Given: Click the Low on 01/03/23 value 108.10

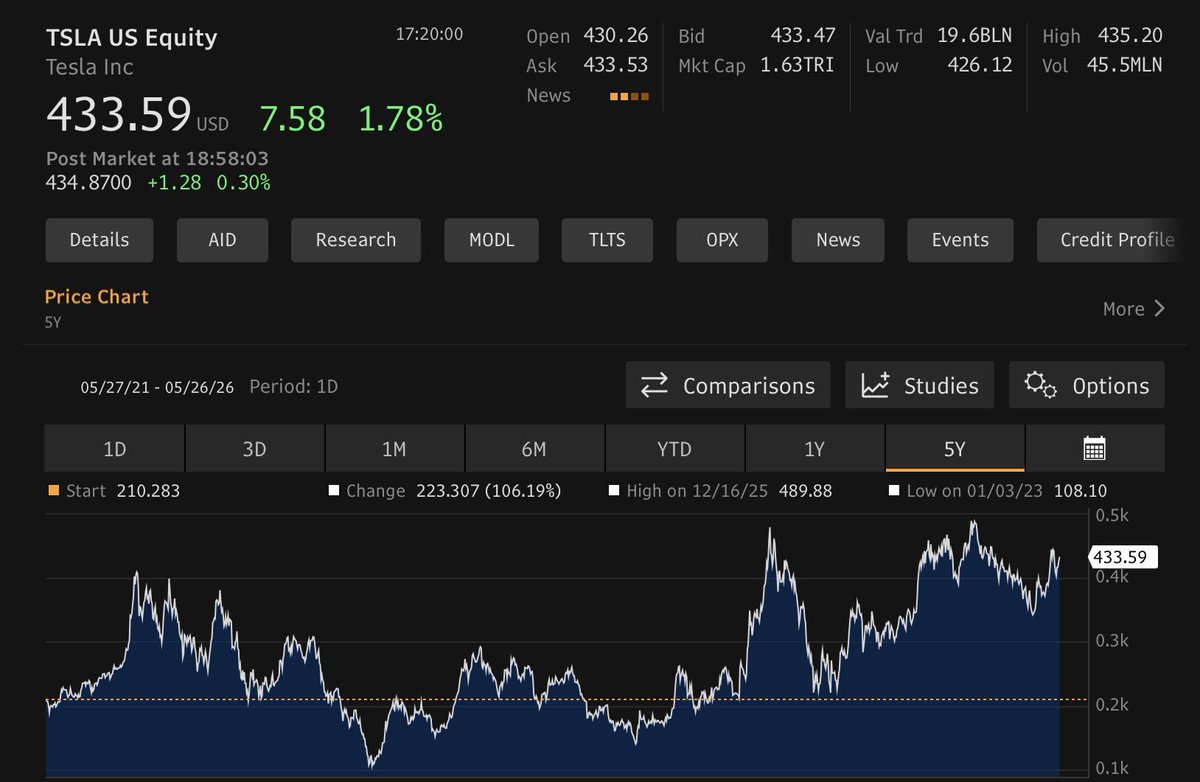Looking at the screenshot, I should tap(1079, 491).
